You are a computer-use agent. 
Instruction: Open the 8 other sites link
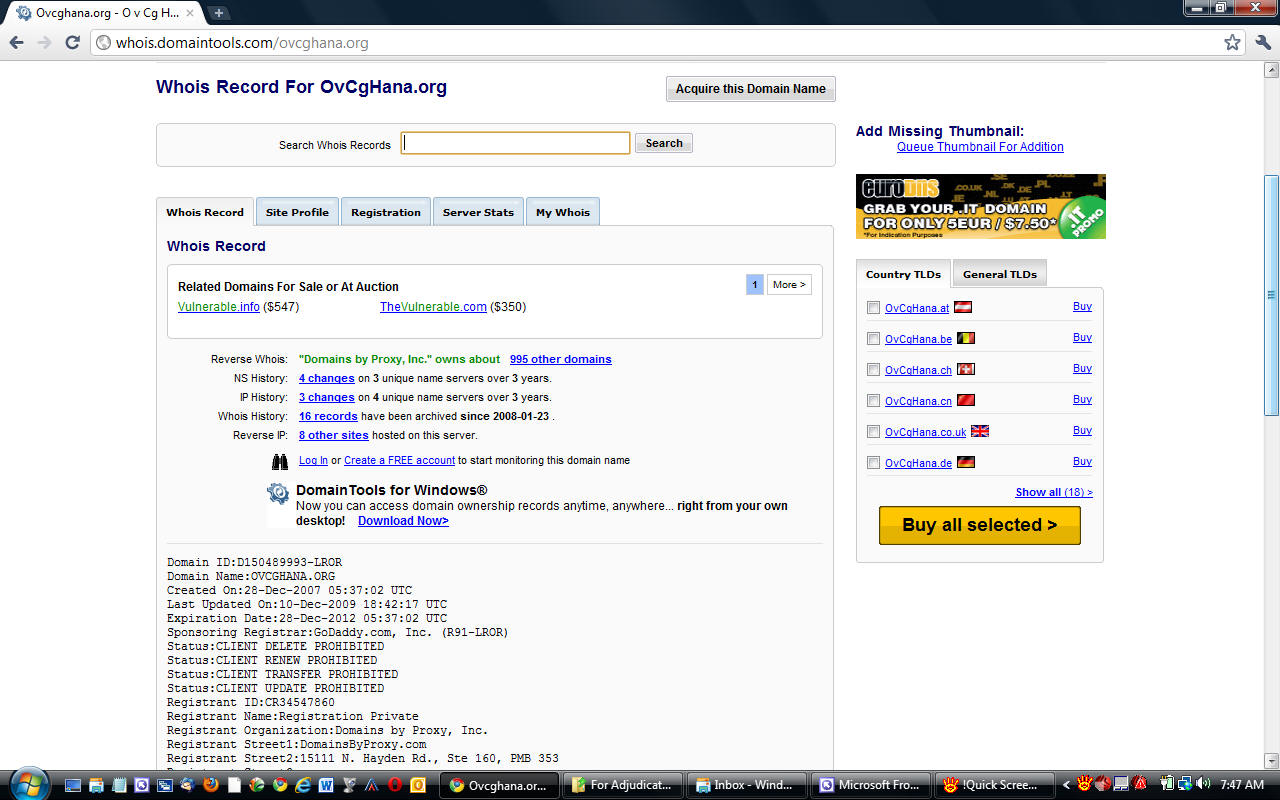pyautogui.click(x=334, y=435)
